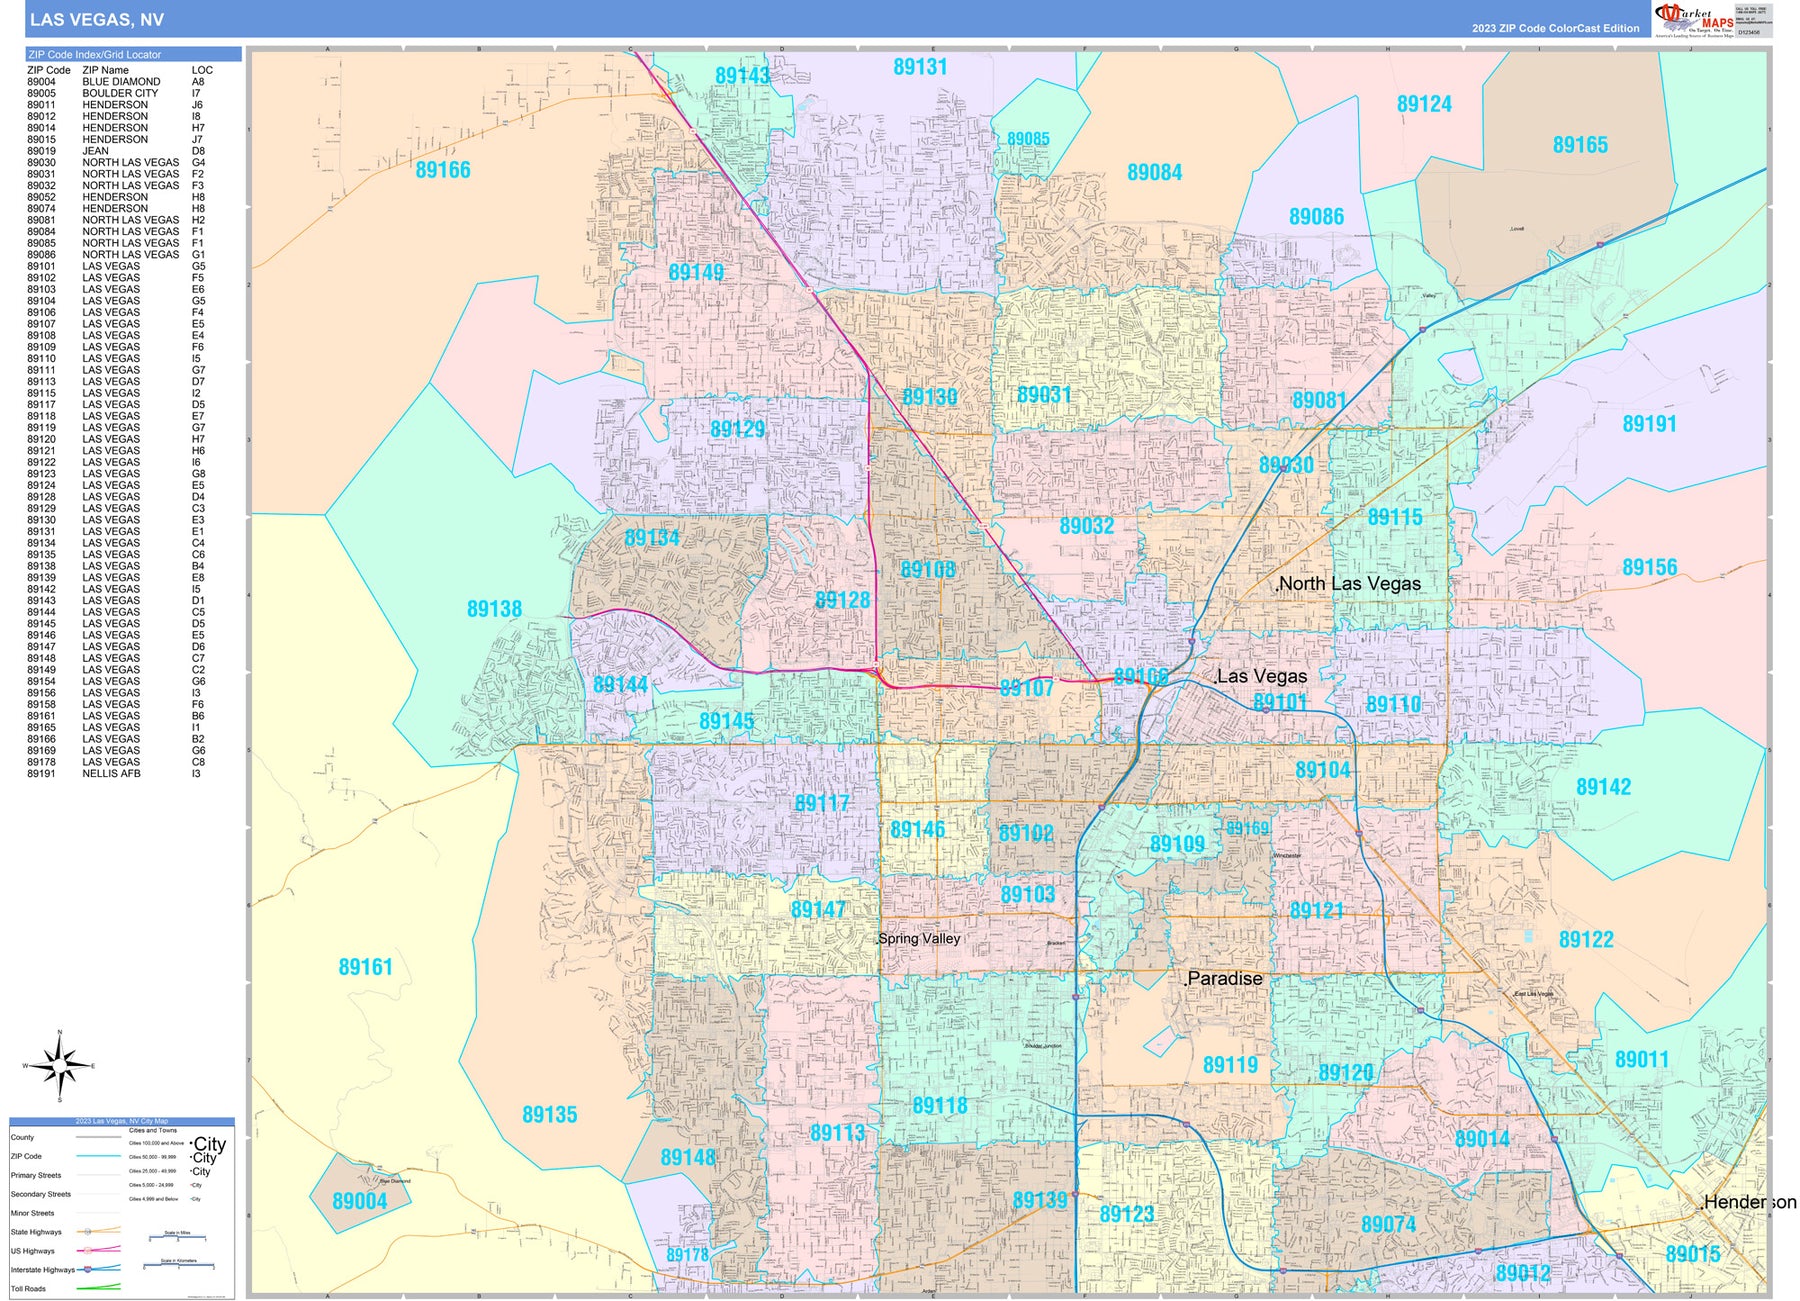Click the Toll Roads green line in legend

(98, 1288)
